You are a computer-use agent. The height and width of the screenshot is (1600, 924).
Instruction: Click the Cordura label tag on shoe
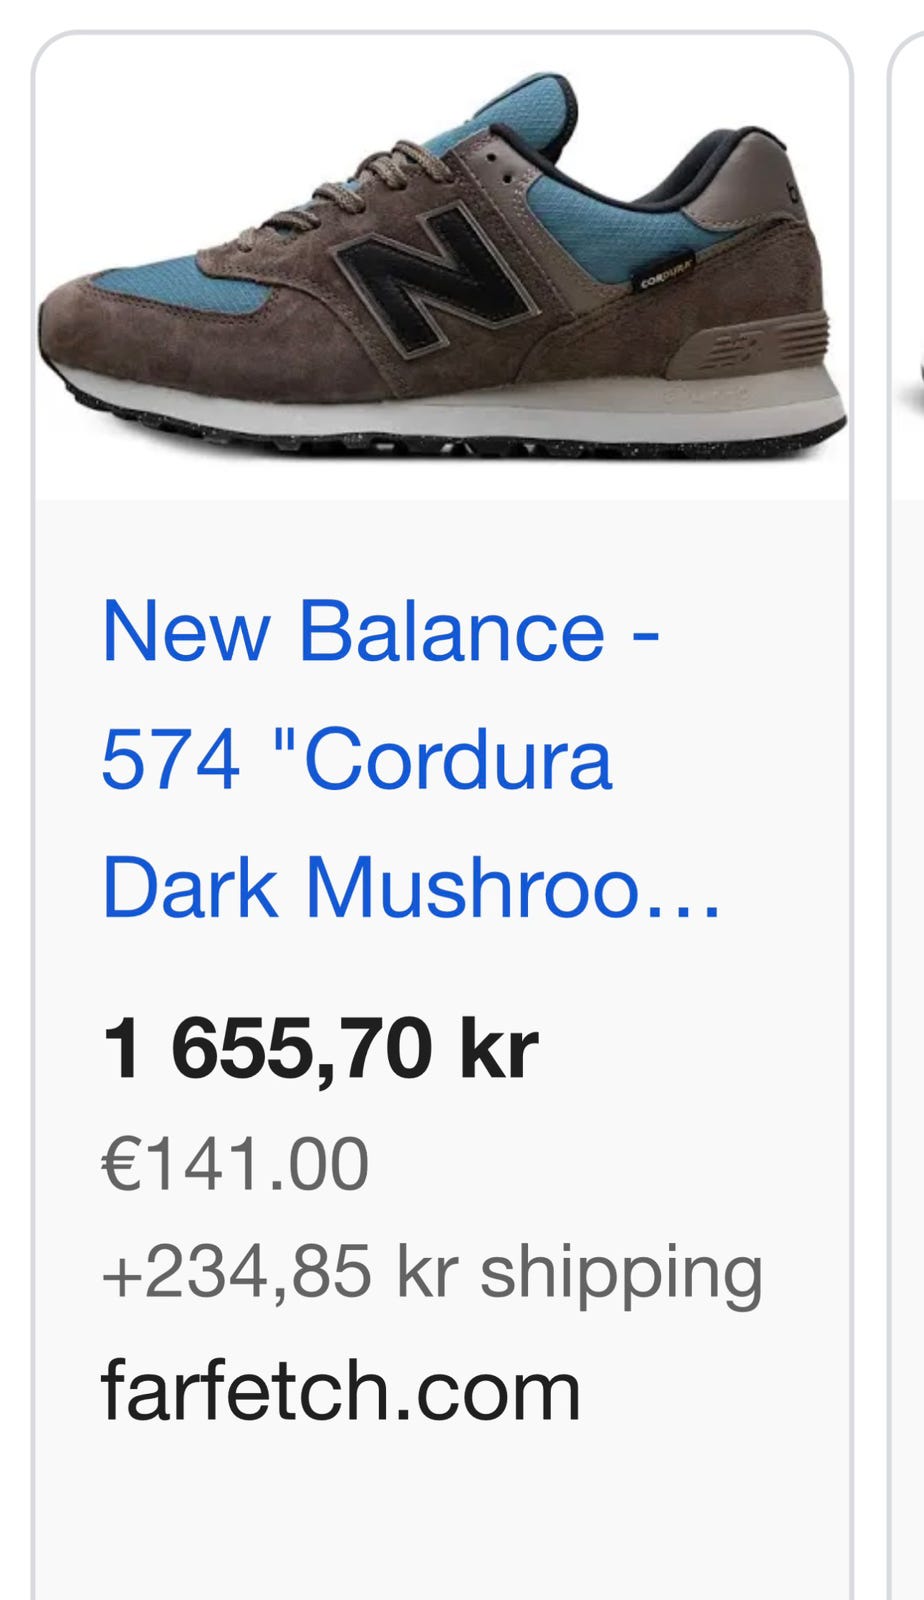pyautogui.click(x=664, y=273)
